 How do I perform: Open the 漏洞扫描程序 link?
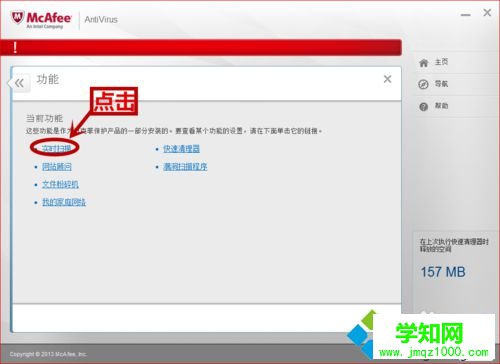tap(185, 166)
